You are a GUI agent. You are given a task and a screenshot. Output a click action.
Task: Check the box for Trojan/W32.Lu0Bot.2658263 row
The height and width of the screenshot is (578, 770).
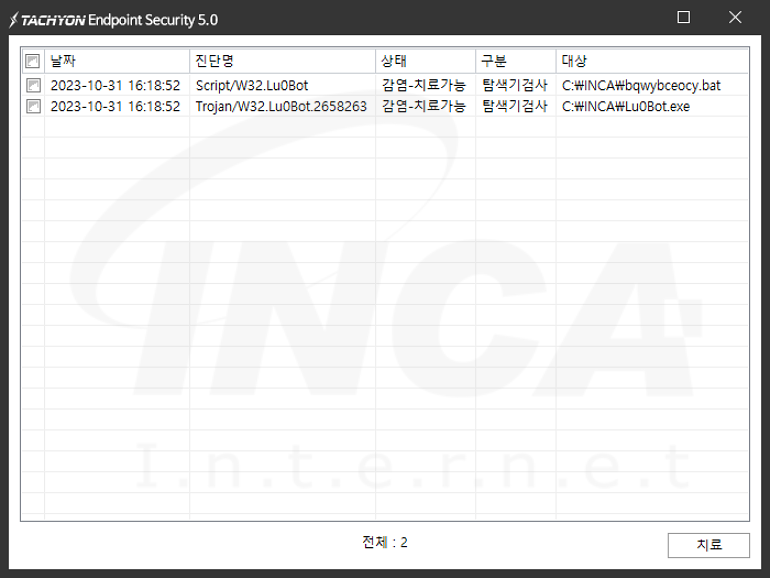click(33, 106)
